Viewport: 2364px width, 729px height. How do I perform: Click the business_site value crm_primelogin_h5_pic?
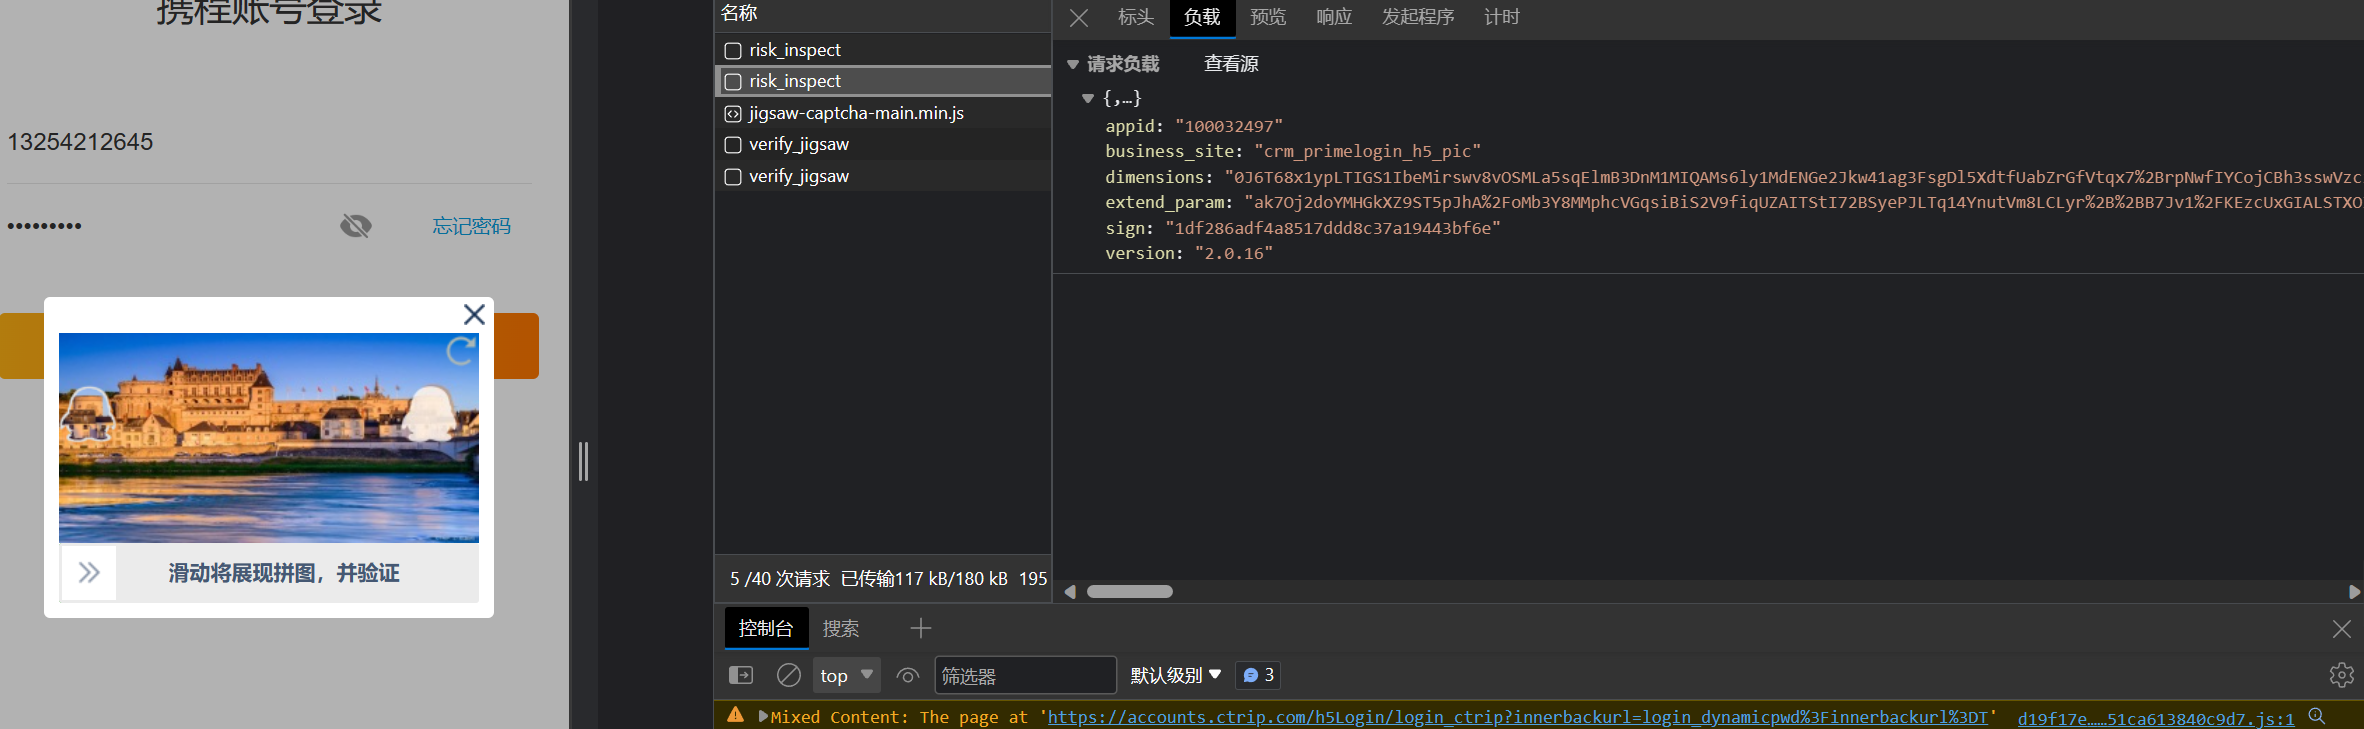[1368, 151]
